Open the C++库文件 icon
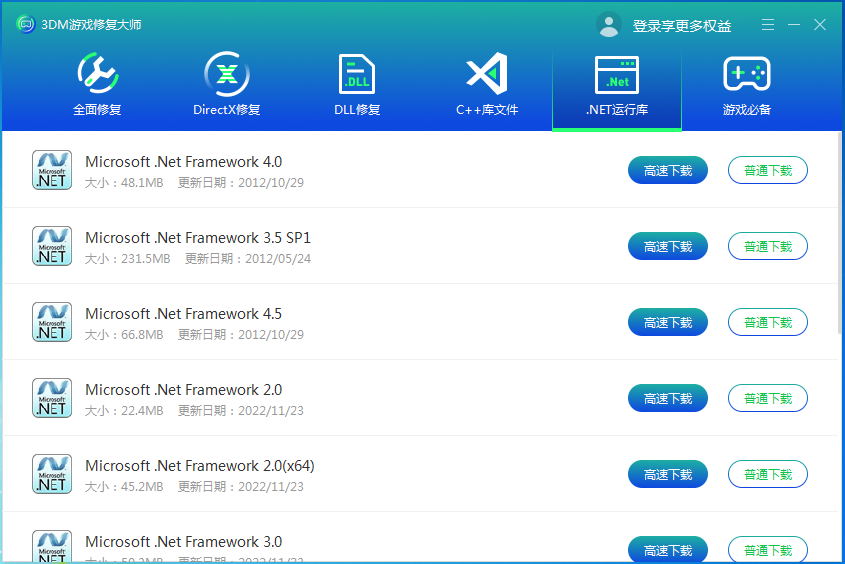Screen dimensions: 845x564 (x=487, y=73)
